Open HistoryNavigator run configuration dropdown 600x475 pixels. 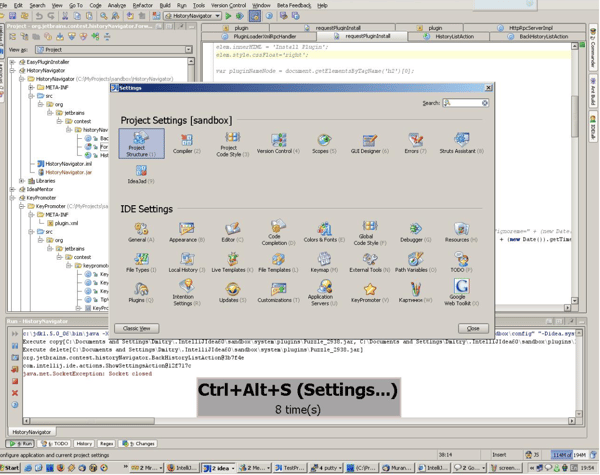click(193, 16)
